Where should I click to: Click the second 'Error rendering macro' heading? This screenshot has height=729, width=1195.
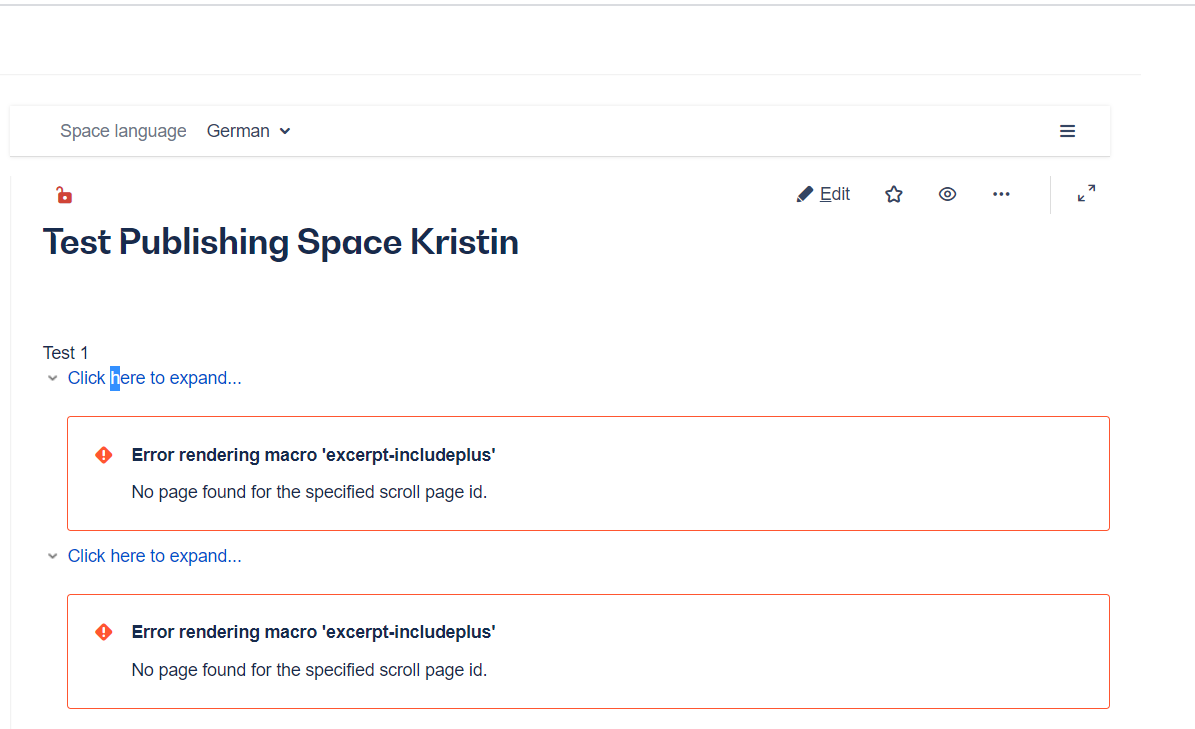coord(313,632)
